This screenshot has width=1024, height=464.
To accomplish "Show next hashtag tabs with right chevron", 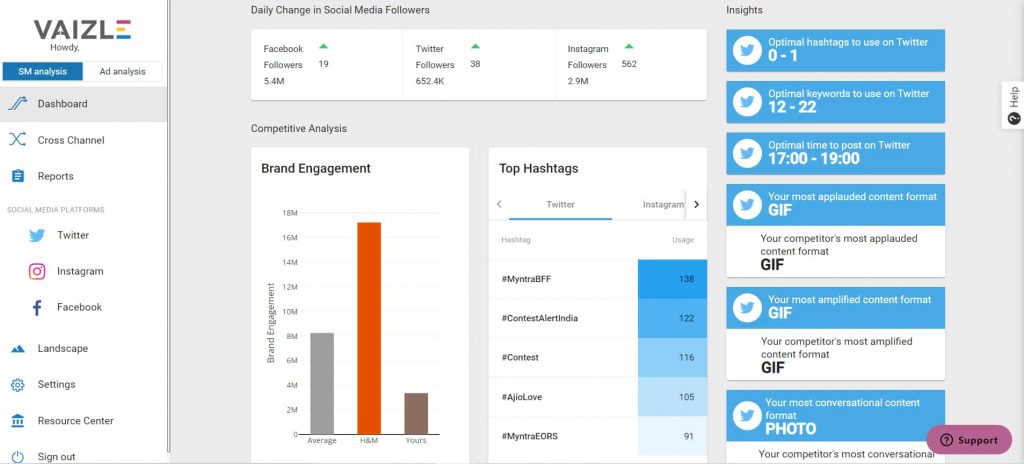I will (x=696, y=205).
